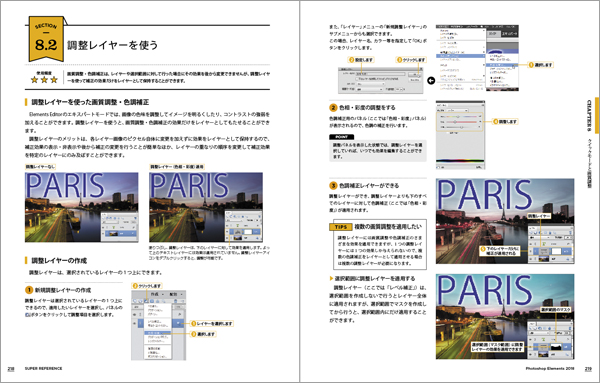Click trash icon in step 3 Layers panel
This screenshot has height=383, width=600.
[570, 232]
